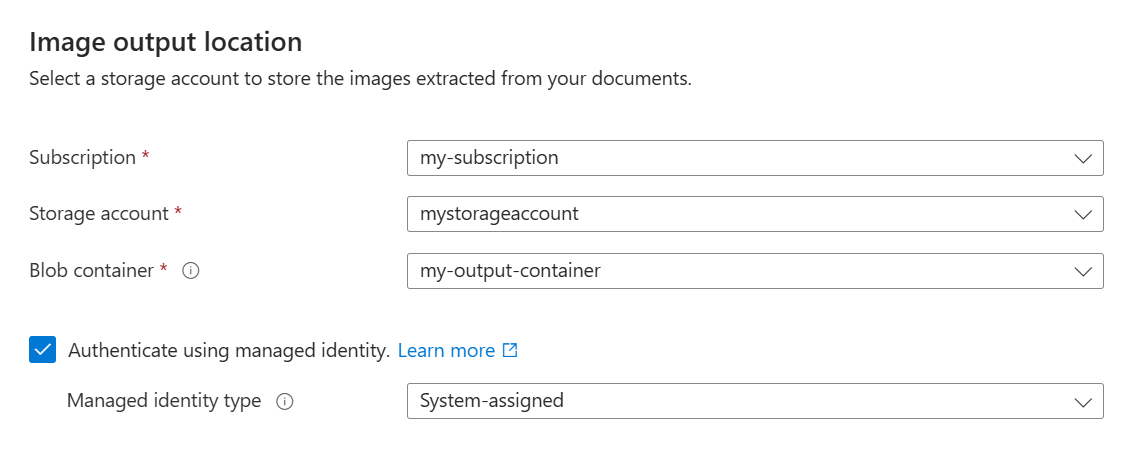The width and height of the screenshot is (1130, 453).
Task: Click the Storage account field label
Action: pos(99,213)
